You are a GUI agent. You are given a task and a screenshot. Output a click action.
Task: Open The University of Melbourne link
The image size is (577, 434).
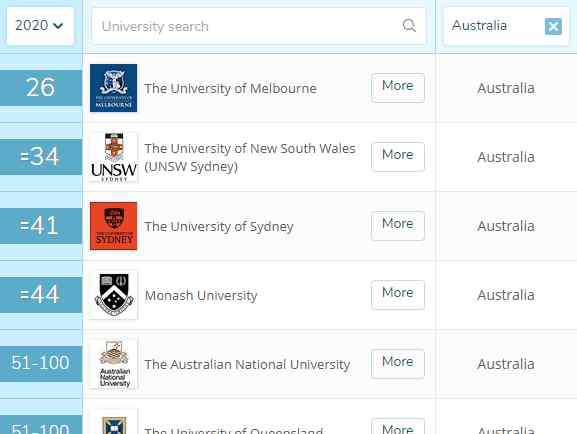pos(230,88)
